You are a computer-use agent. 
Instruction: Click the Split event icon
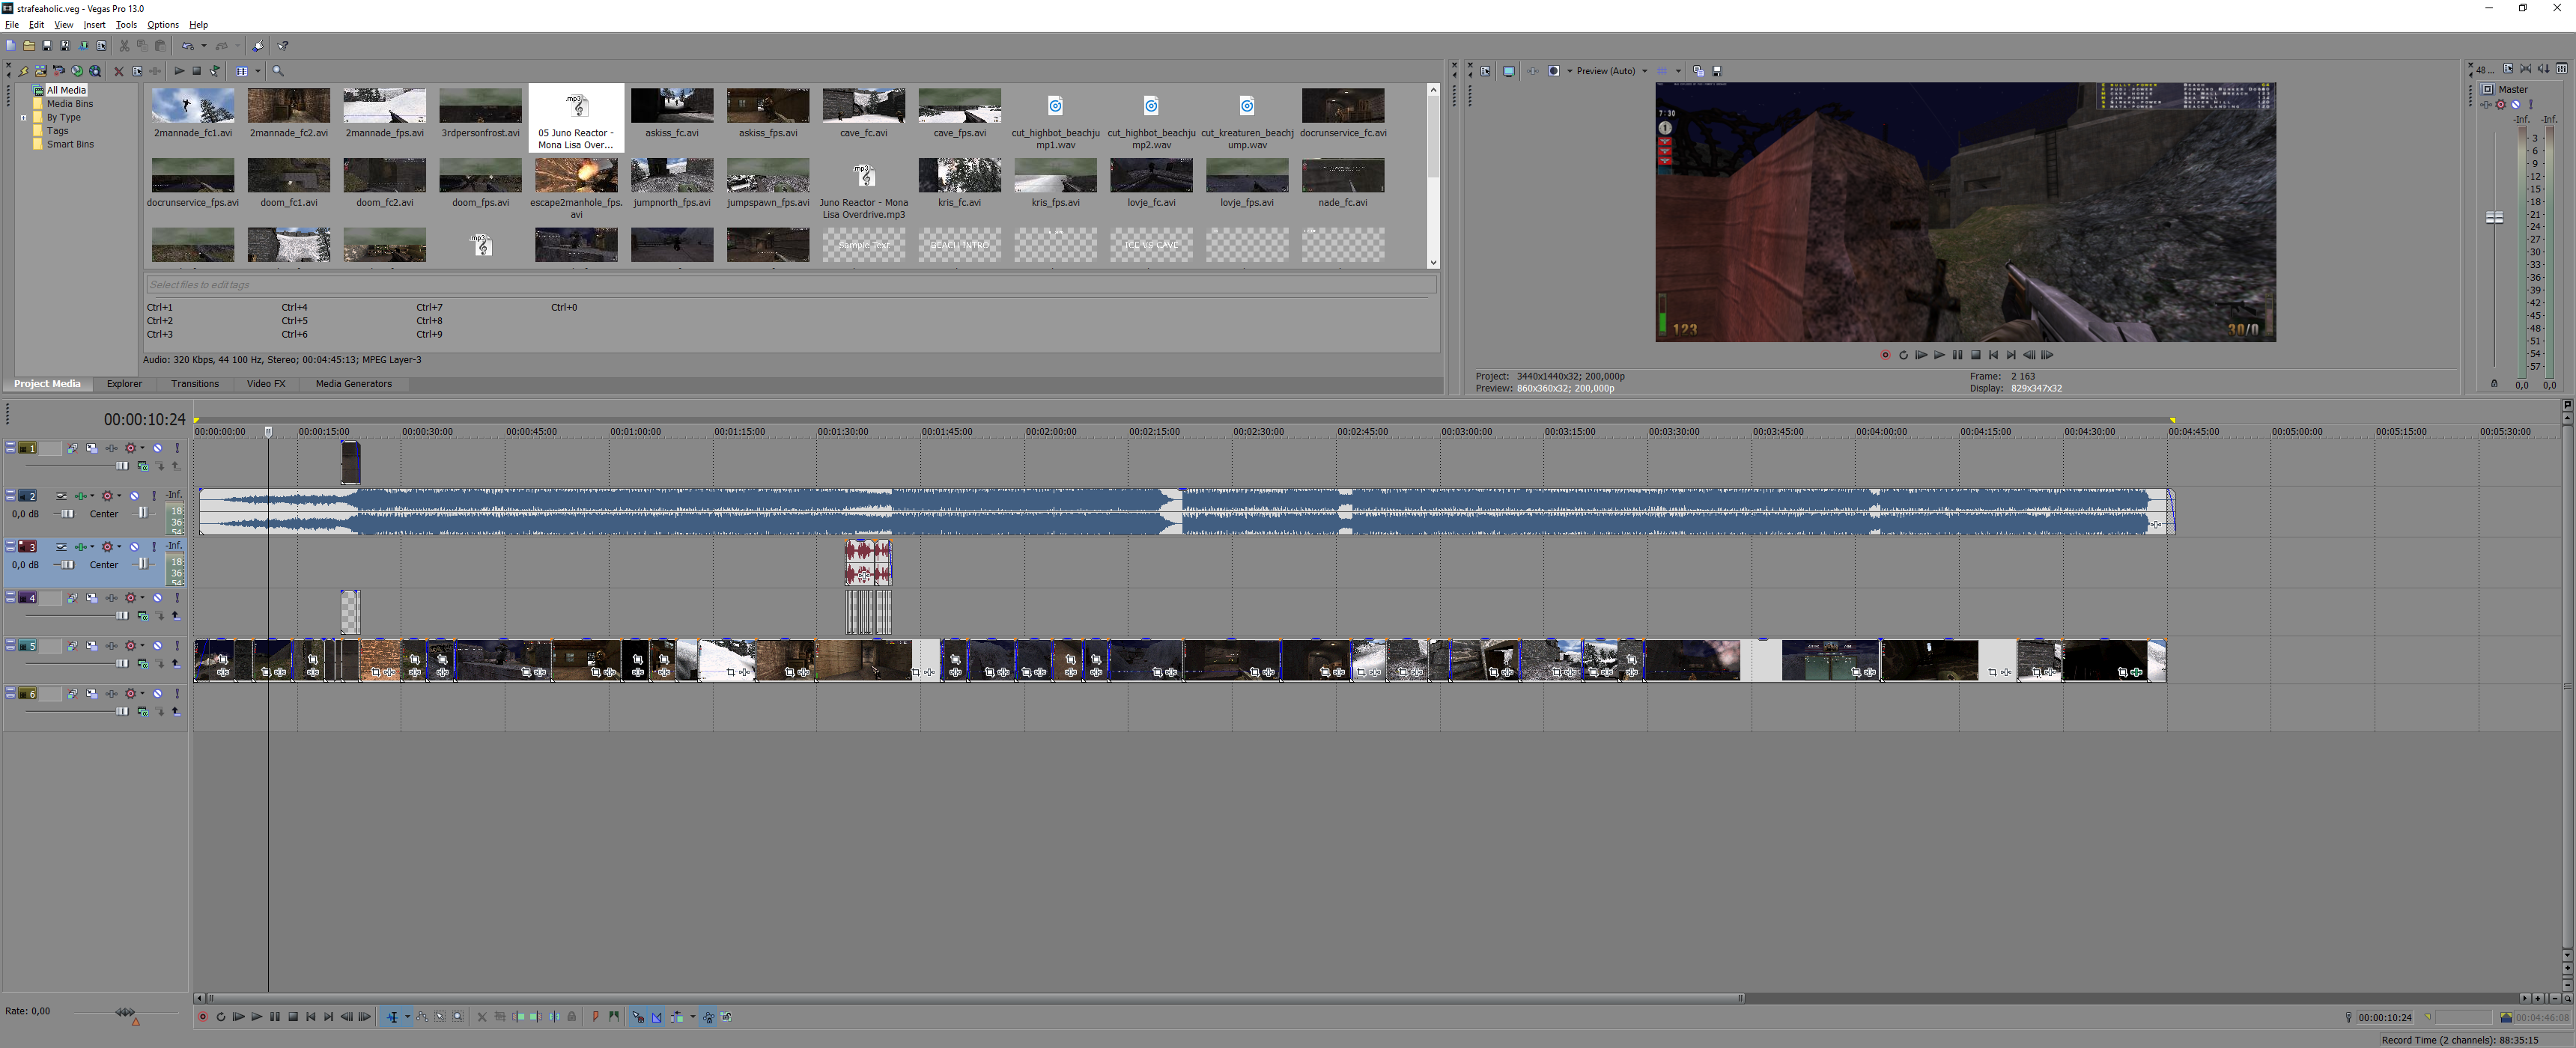pyautogui.click(x=555, y=1017)
